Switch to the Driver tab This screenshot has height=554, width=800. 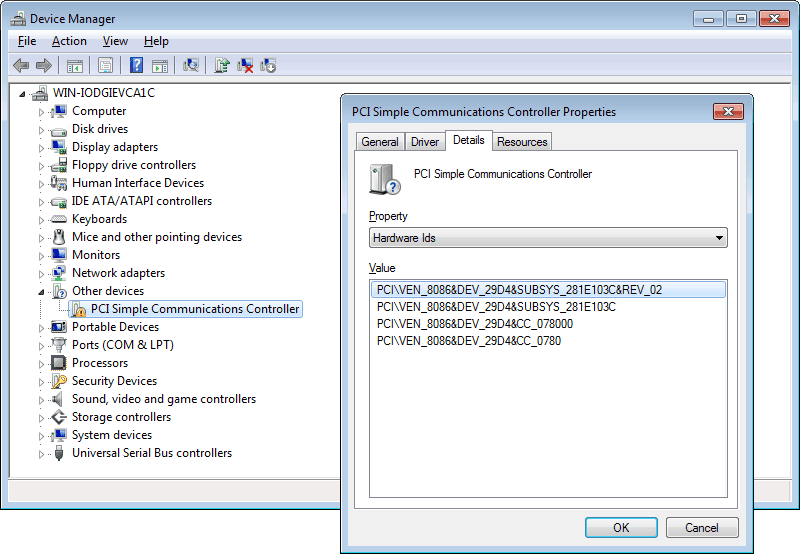point(424,142)
